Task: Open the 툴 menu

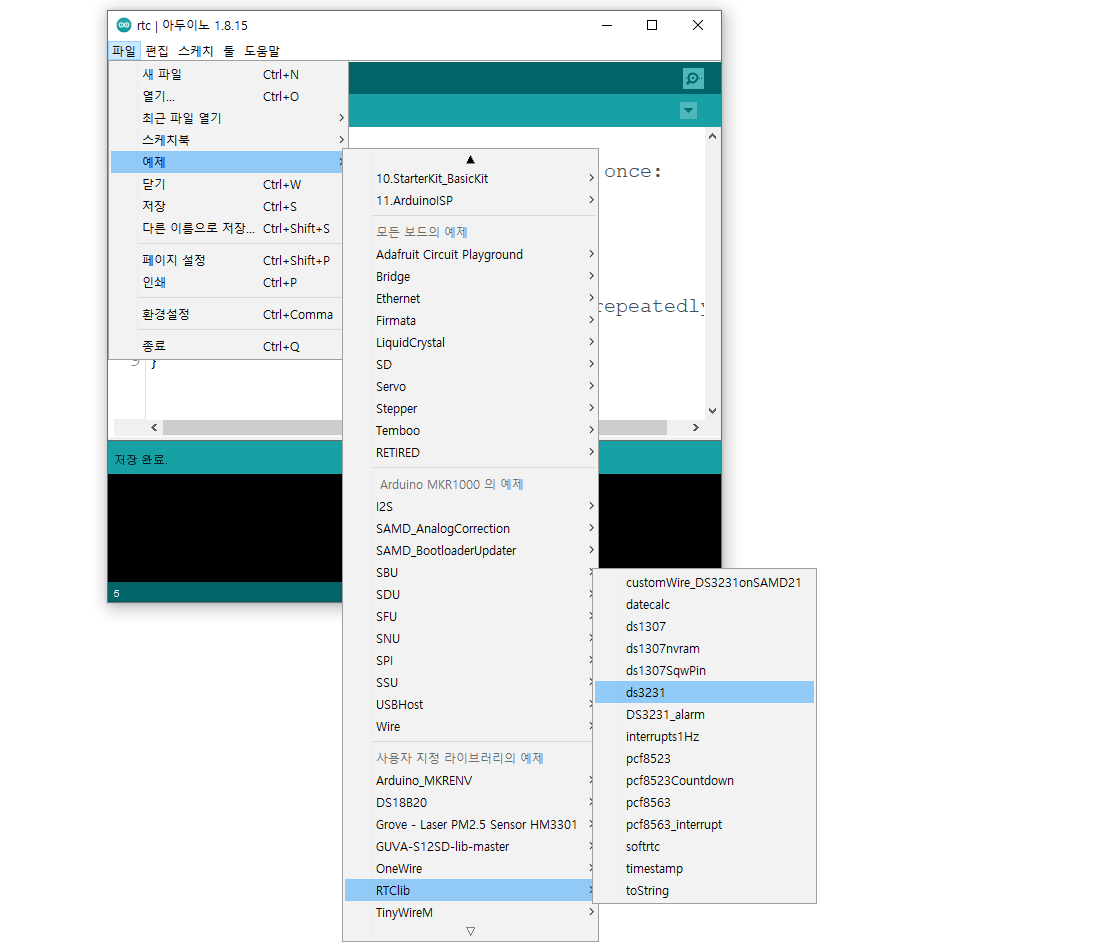Action: point(229,51)
